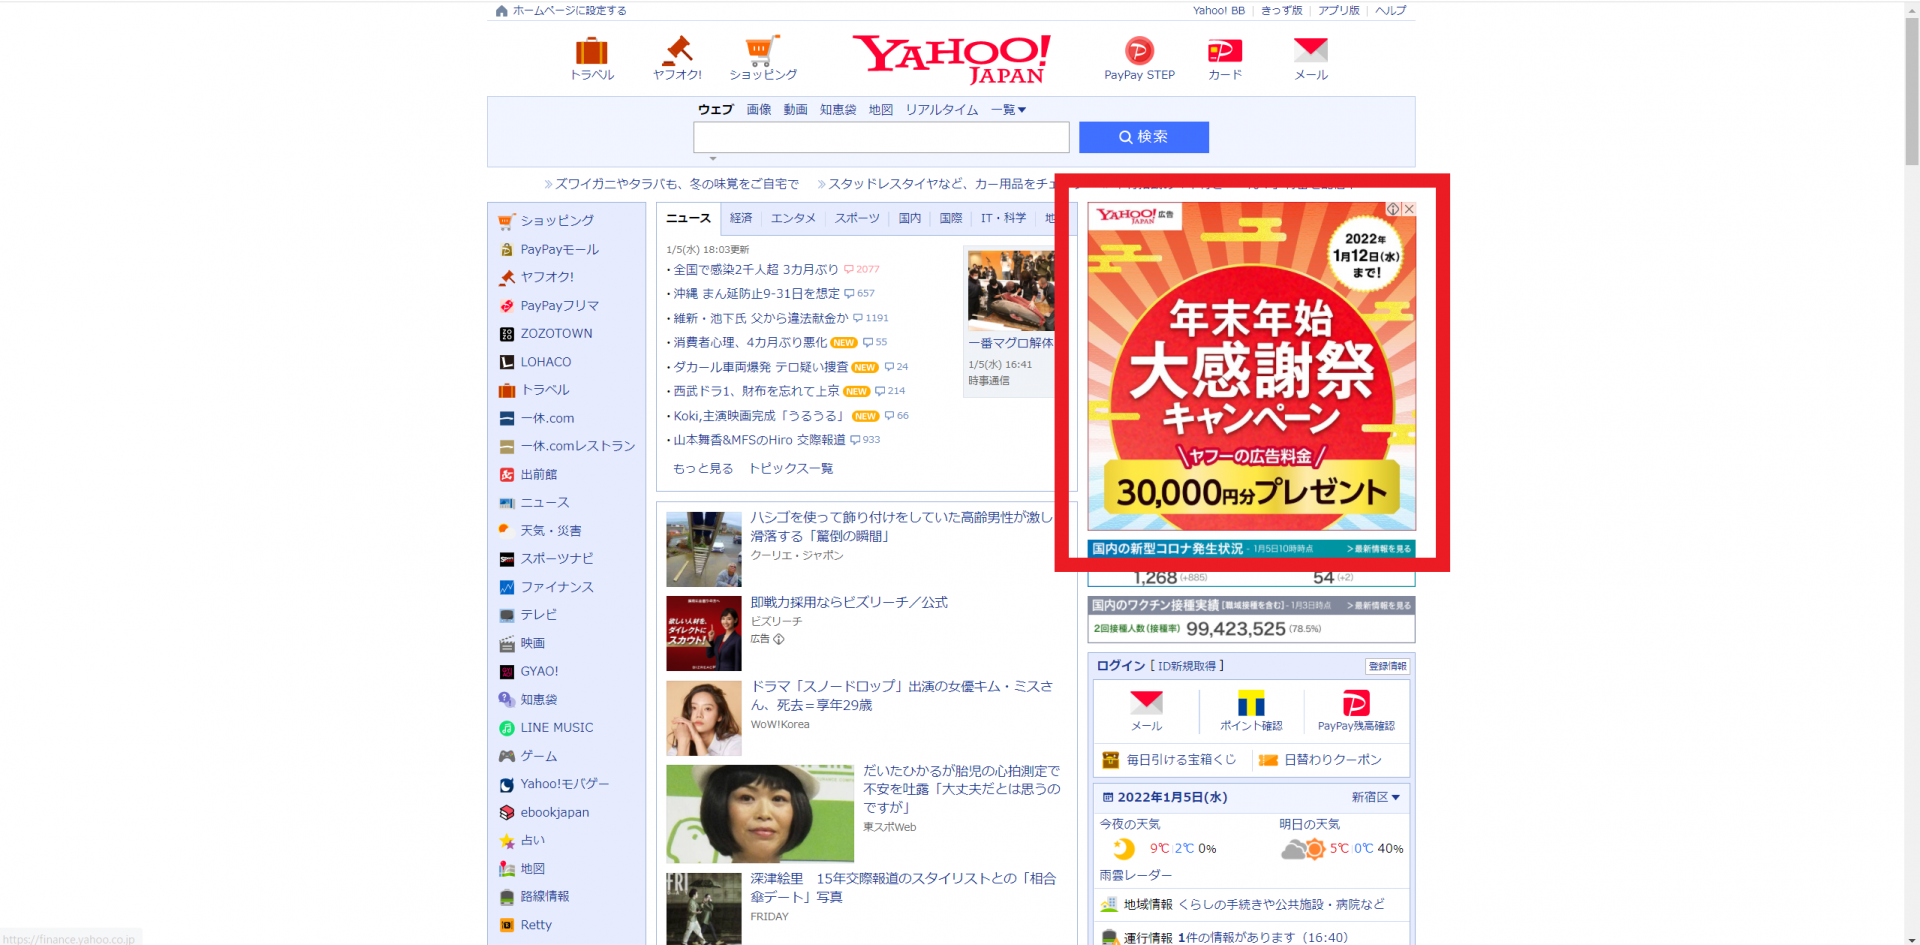
Task: Click the 登録情報 button in login panel
Action: pos(1387,666)
